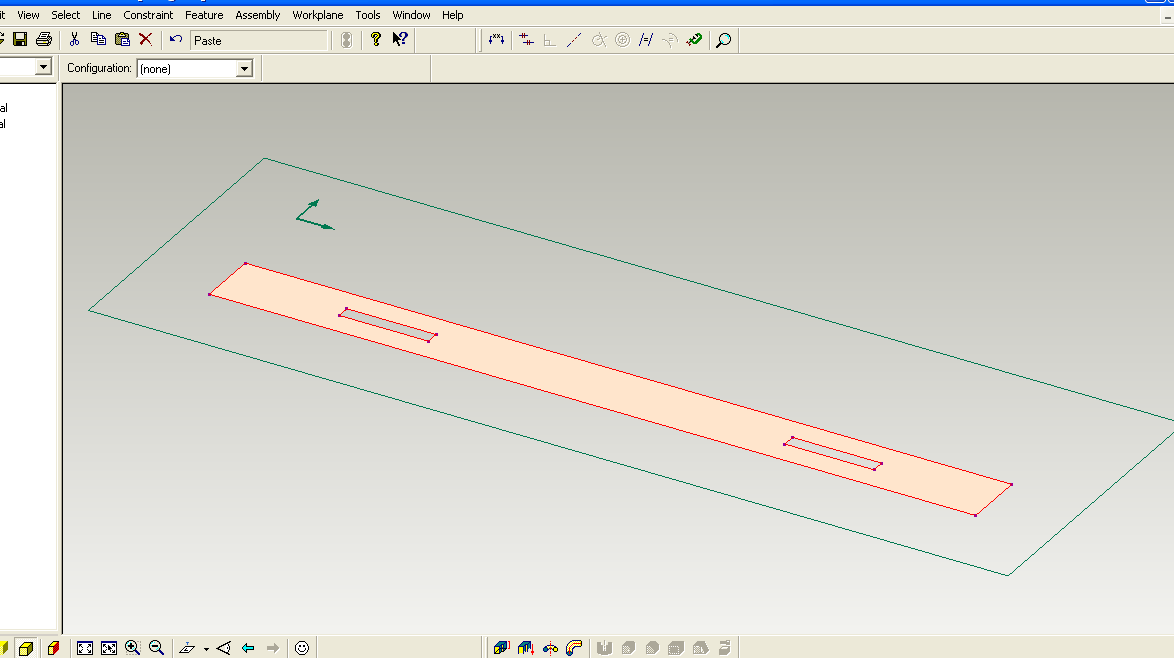
Task: Start the Sweep Boss feature
Action: pos(574,648)
